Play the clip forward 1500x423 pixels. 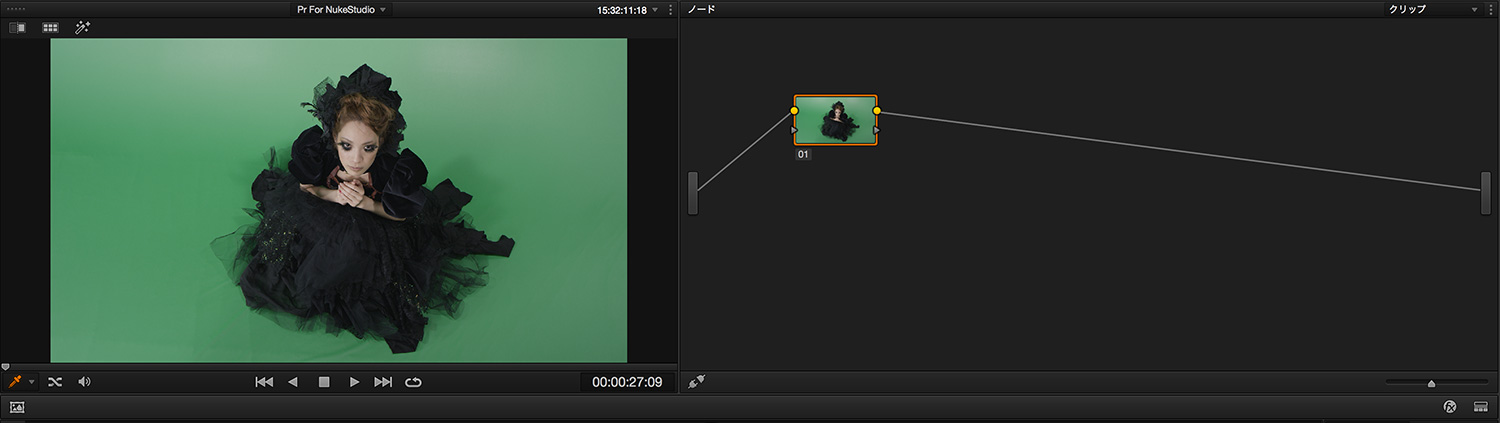click(x=354, y=382)
